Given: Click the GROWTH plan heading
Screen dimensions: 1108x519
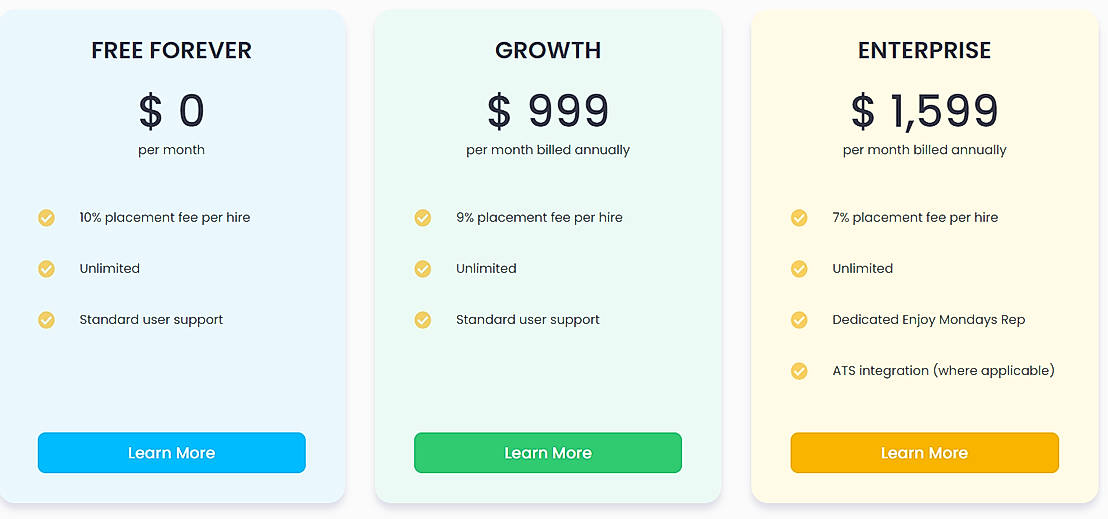Looking at the screenshot, I should [x=548, y=50].
